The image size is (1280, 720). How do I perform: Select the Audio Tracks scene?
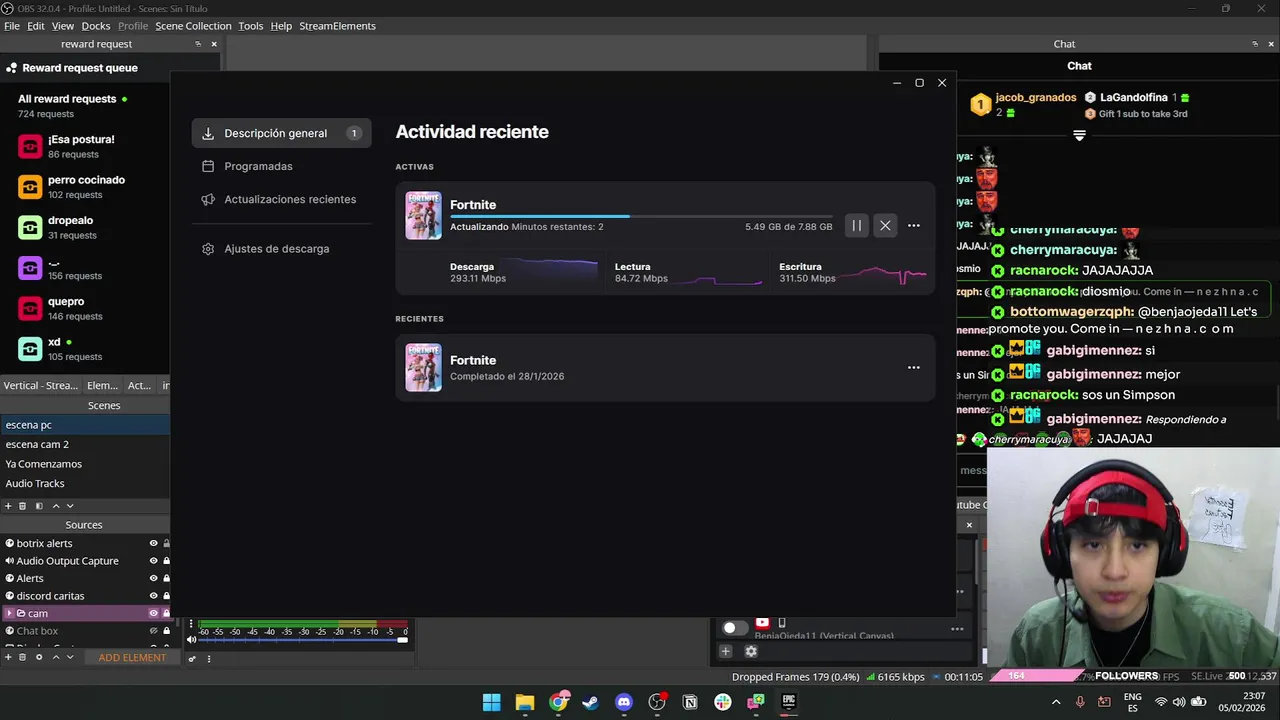(x=85, y=483)
